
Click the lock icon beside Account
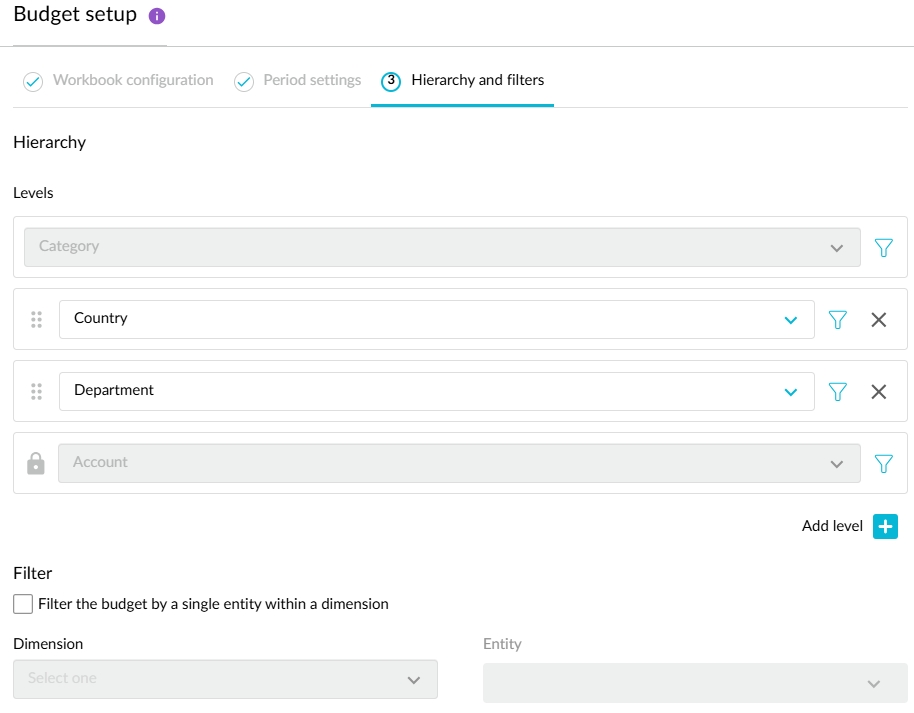tap(36, 463)
